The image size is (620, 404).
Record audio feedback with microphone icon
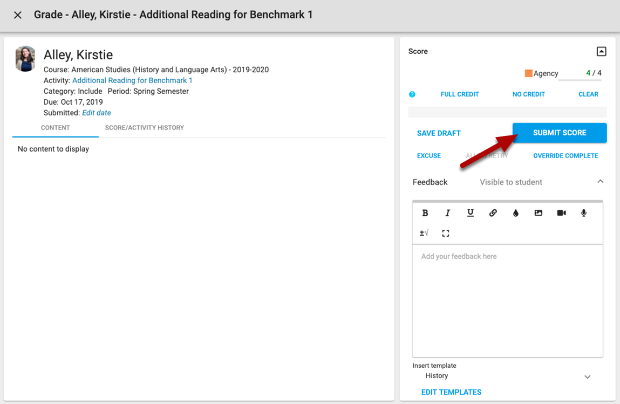(x=584, y=213)
